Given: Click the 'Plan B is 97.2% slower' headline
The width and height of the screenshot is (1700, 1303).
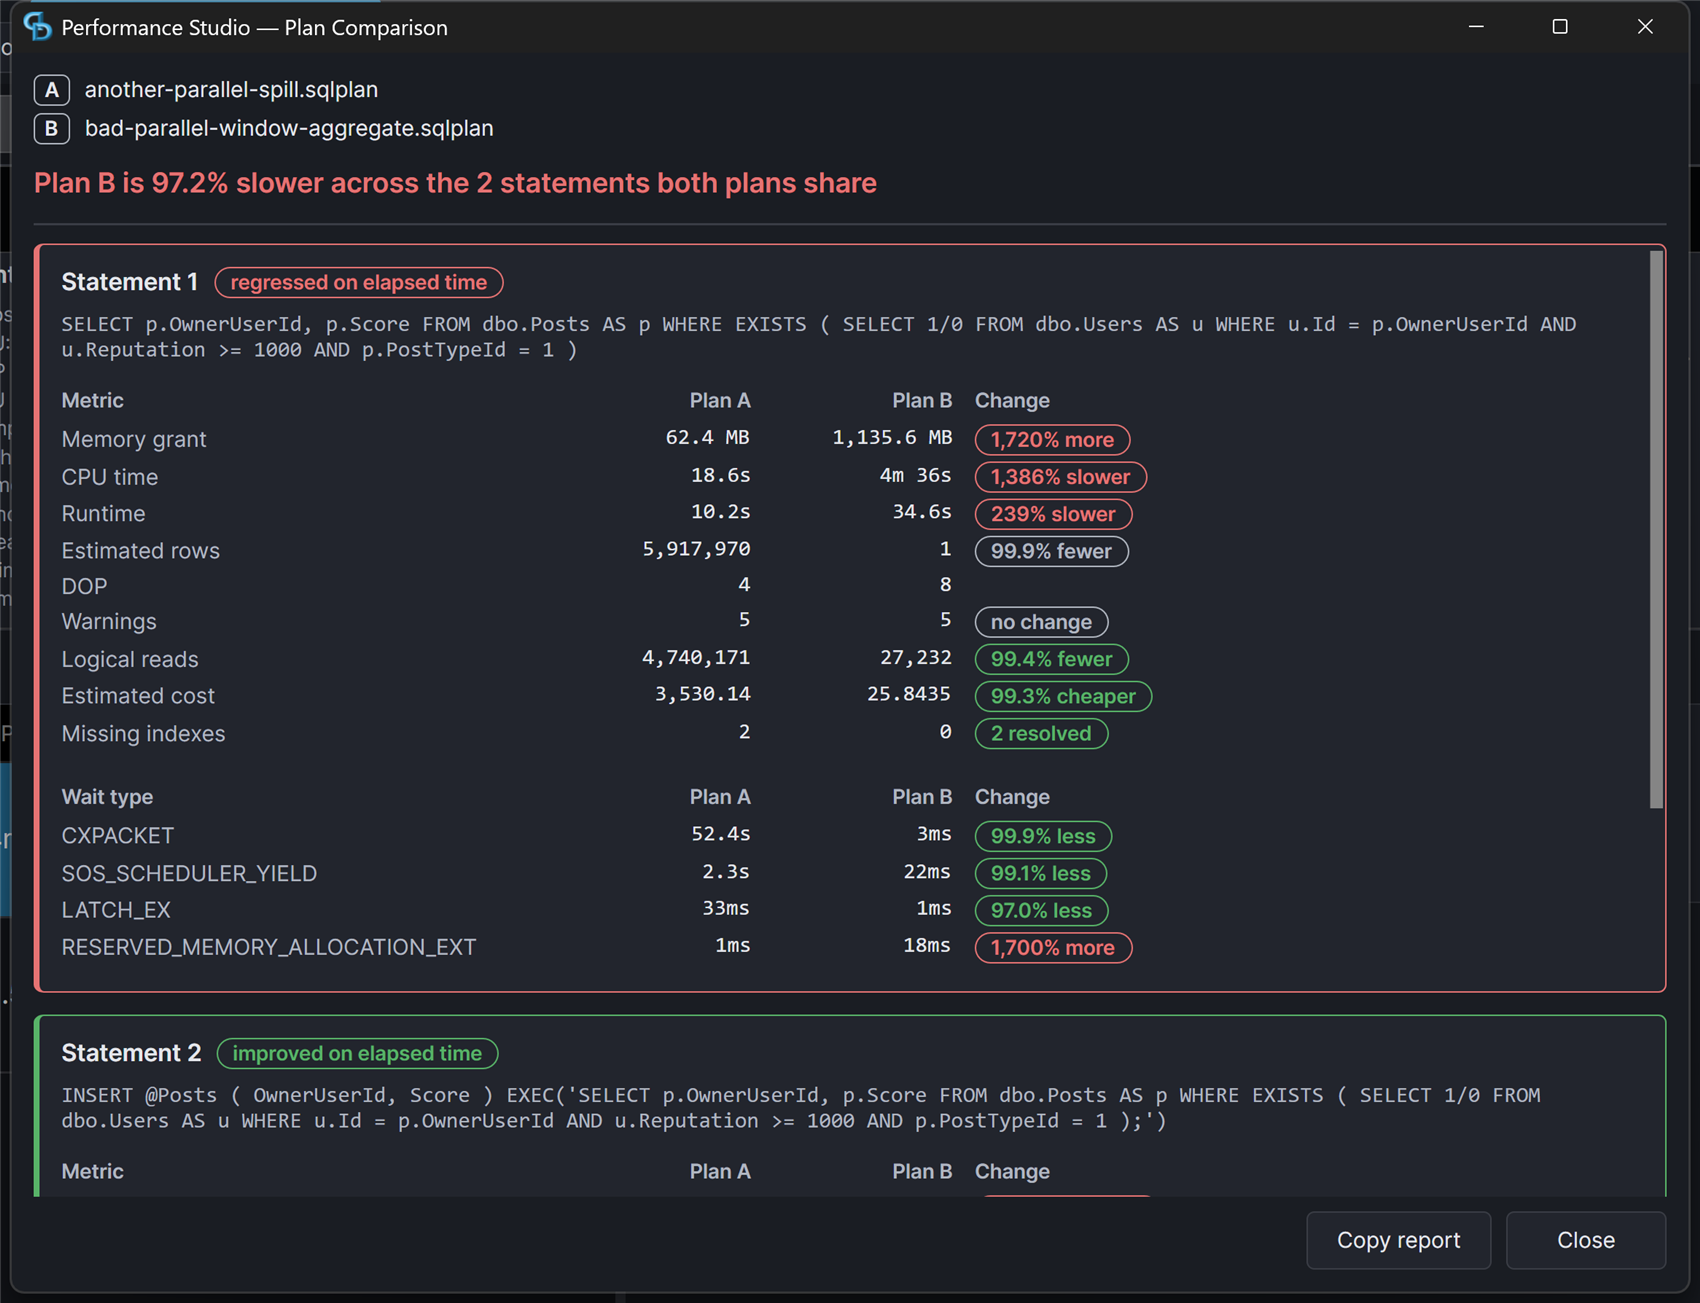Looking at the screenshot, I should coord(455,183).
